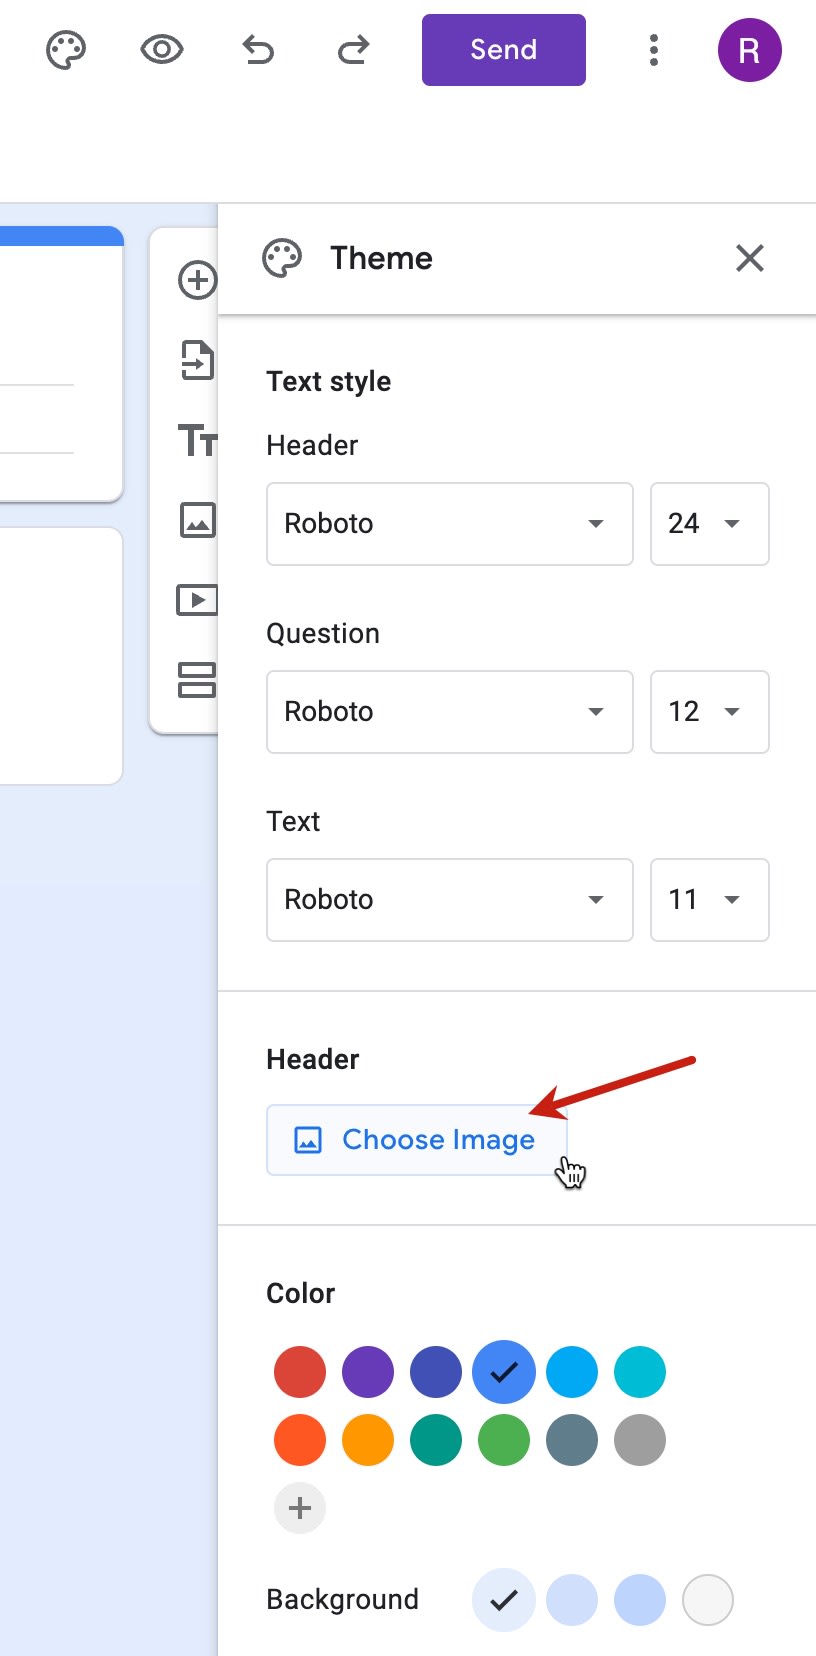Open the Text size dropdown showing 11
This screenshot has height=1656, width=816.
coord(709,900)
